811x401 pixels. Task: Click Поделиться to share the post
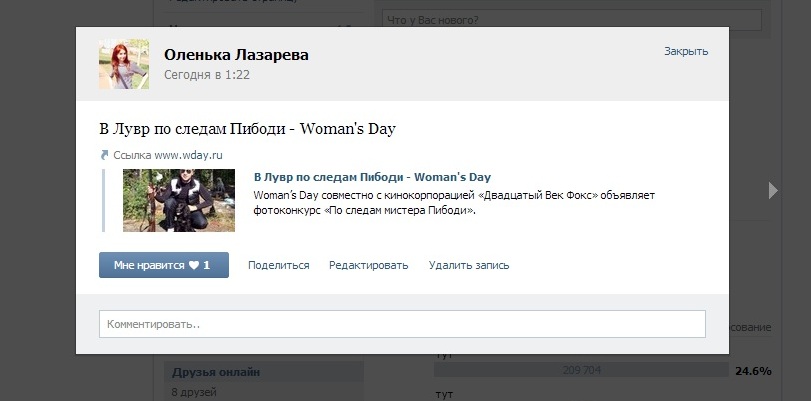pyautogui.click(x=278, y=265)
